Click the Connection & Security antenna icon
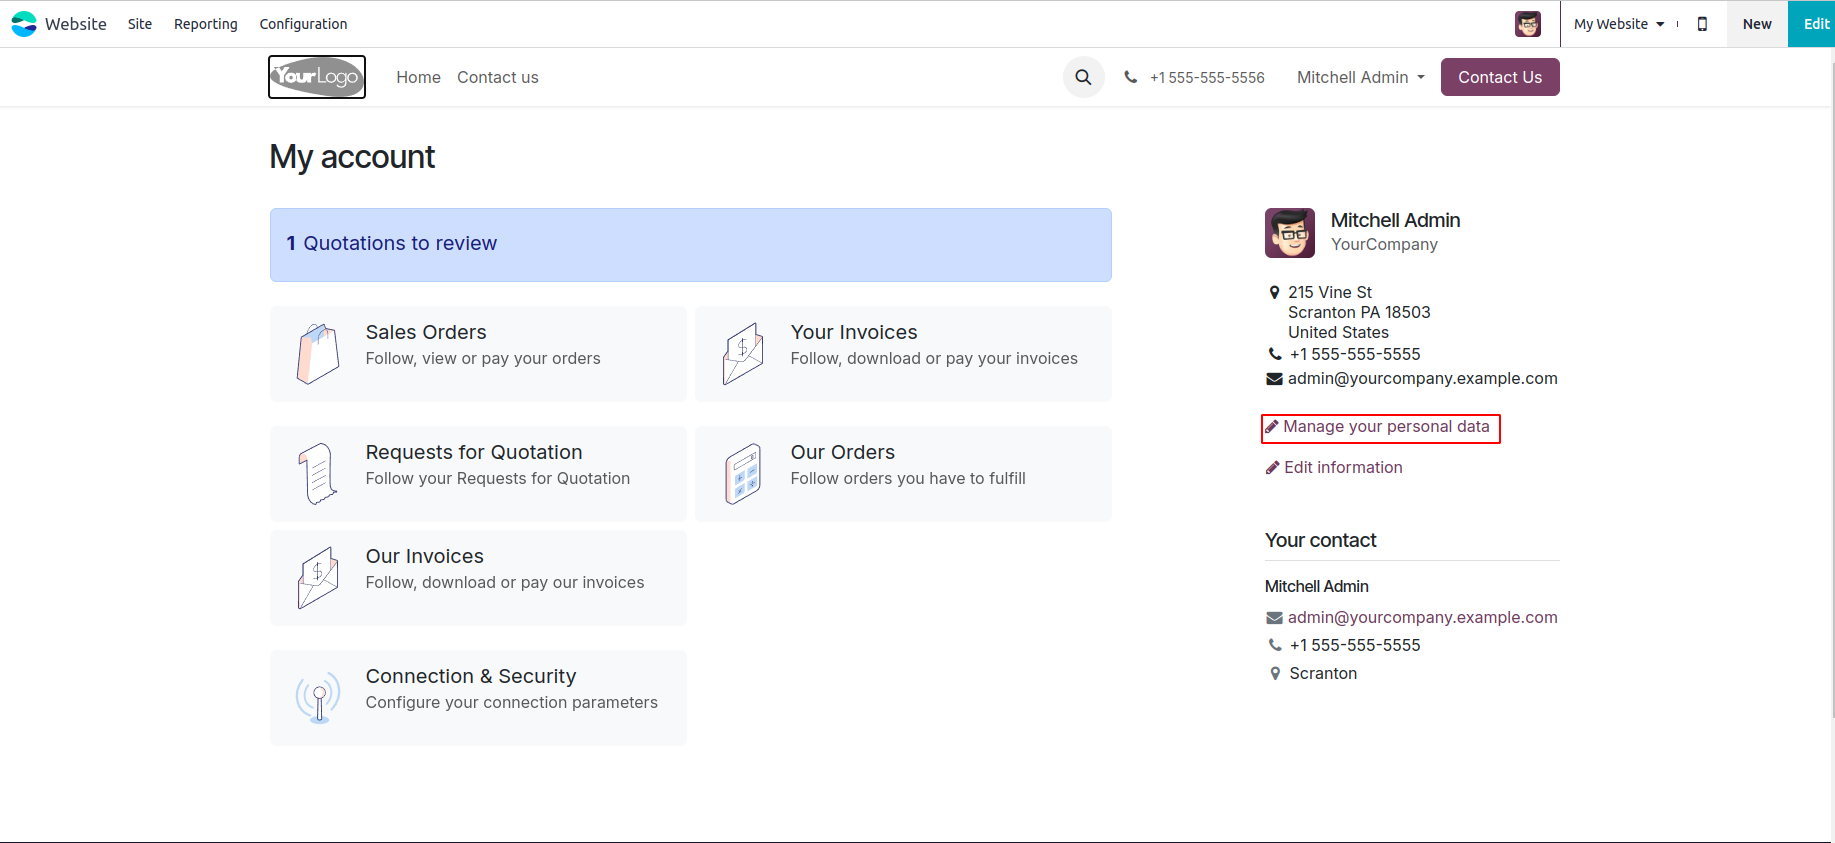Image resolution: width=1835 pixels, height=843 pixels. point(318,697)
